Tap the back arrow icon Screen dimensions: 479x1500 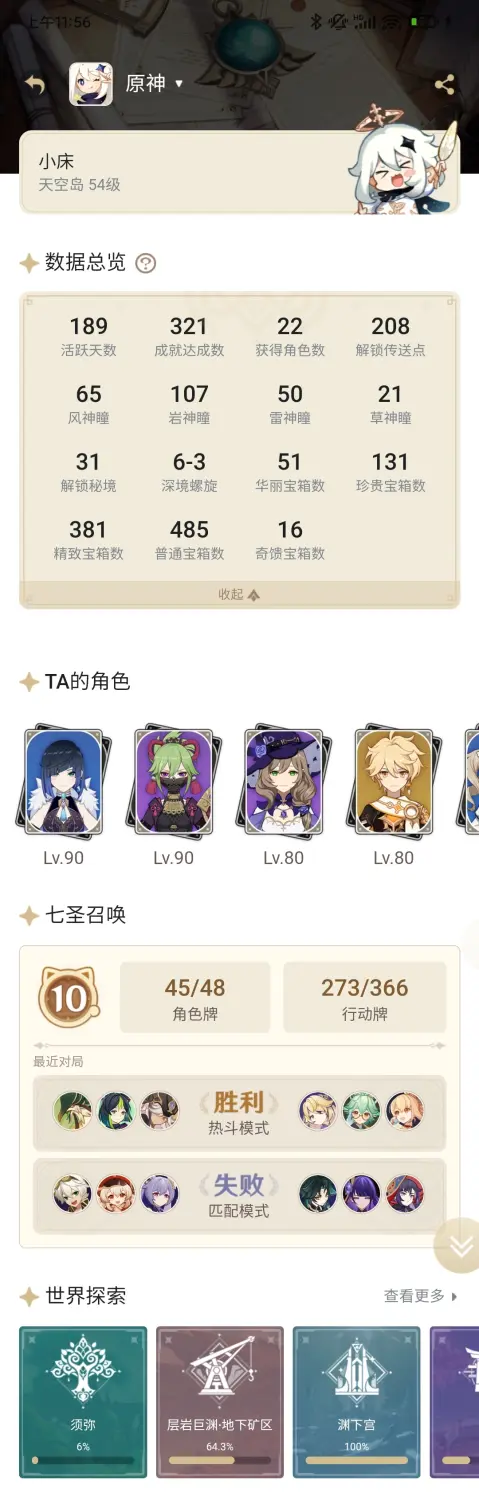[35, 84]
